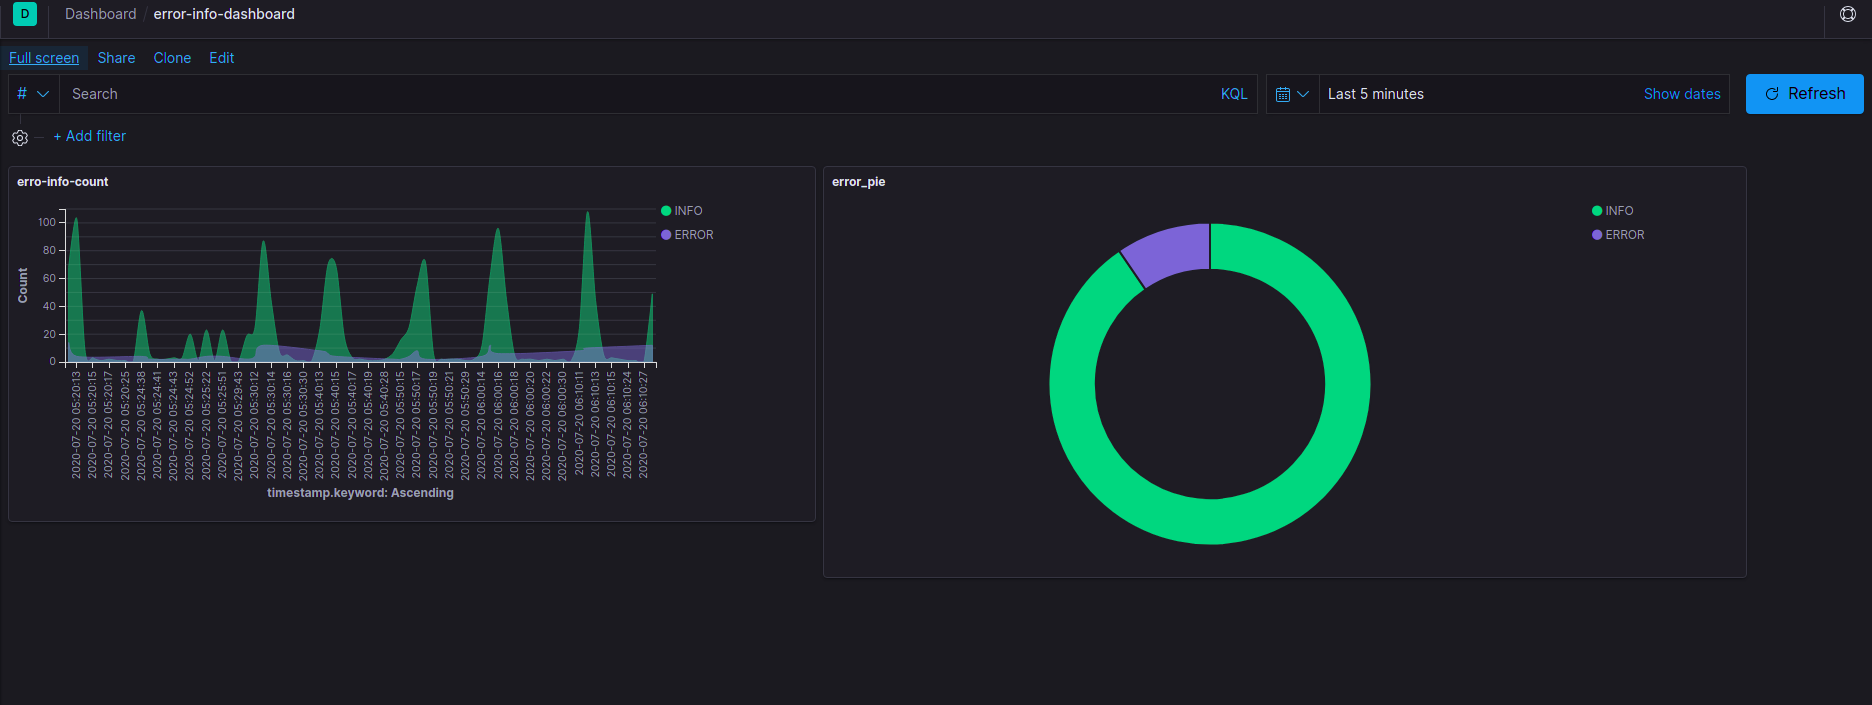Expand the saved query hash menu
Viewport: 1872px width, 705px height.
(x=33, y=94)
